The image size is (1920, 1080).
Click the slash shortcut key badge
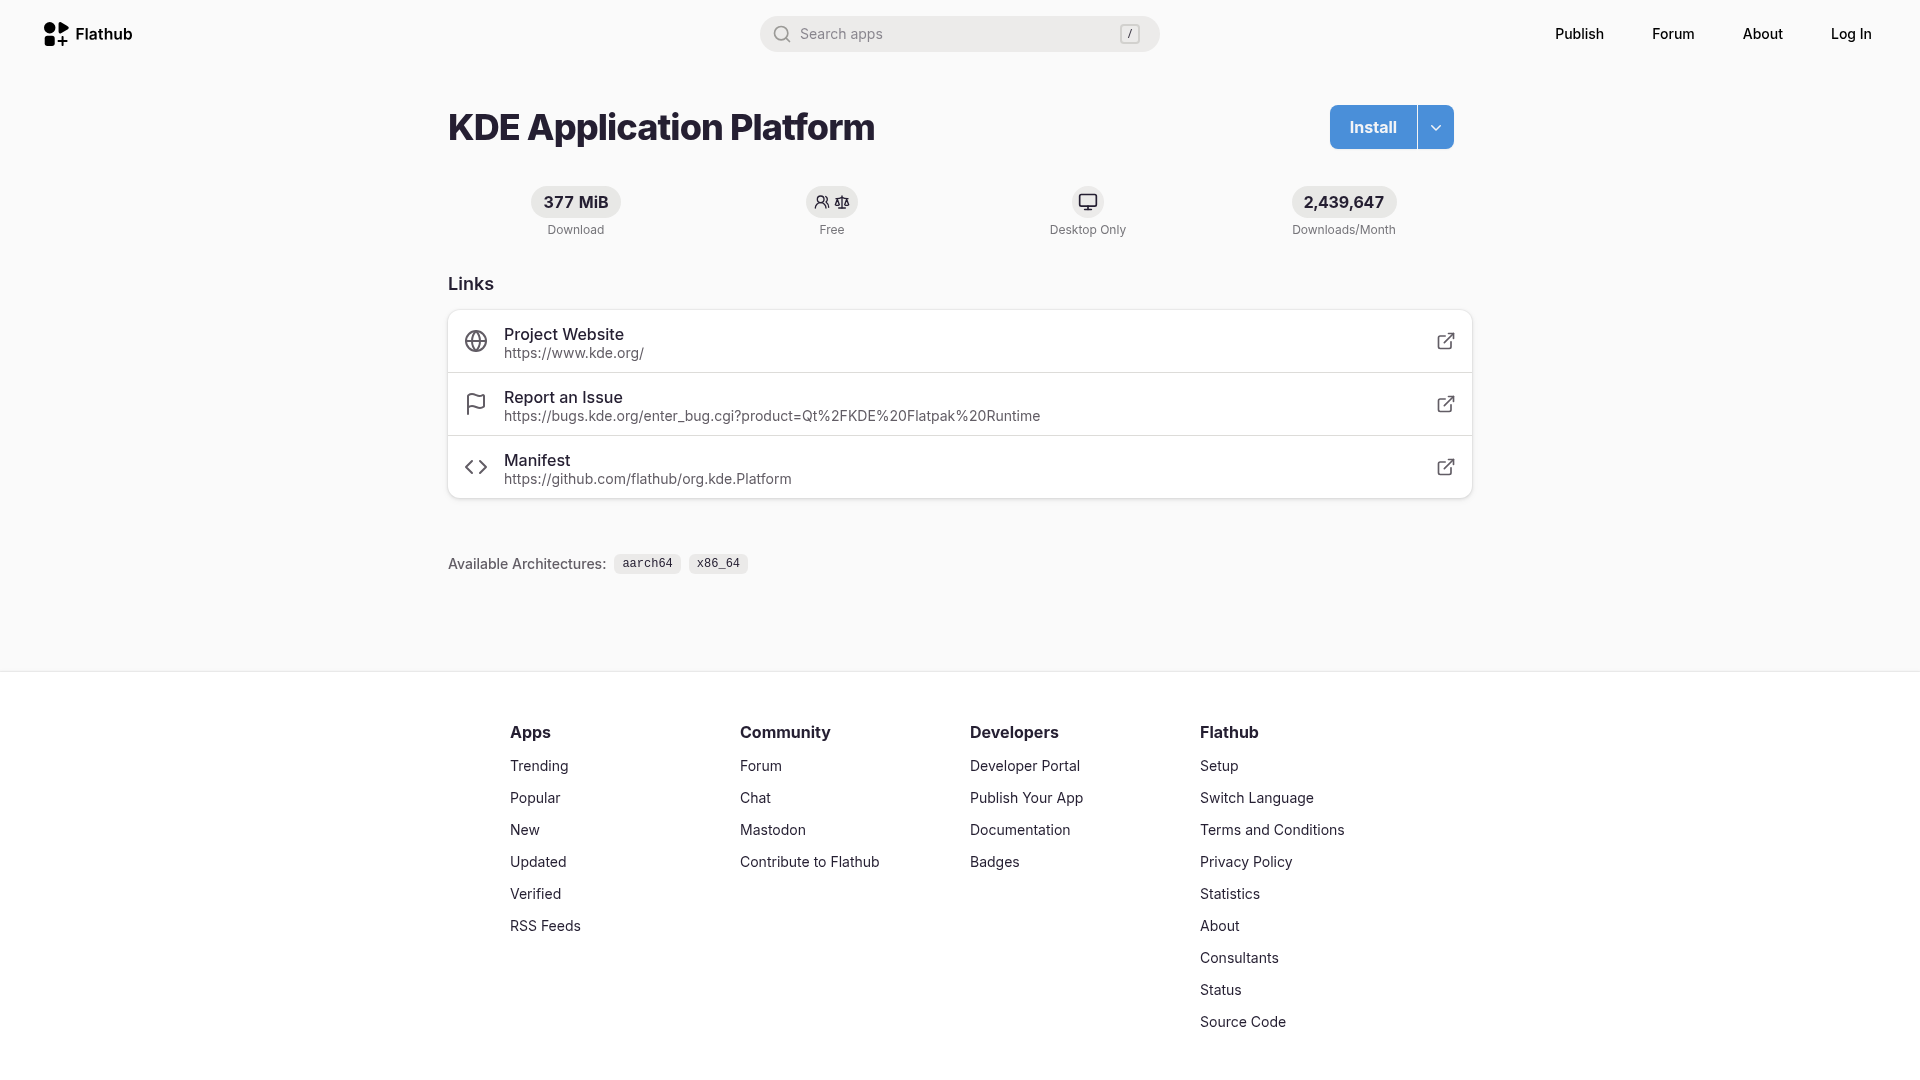point(1130,34)
